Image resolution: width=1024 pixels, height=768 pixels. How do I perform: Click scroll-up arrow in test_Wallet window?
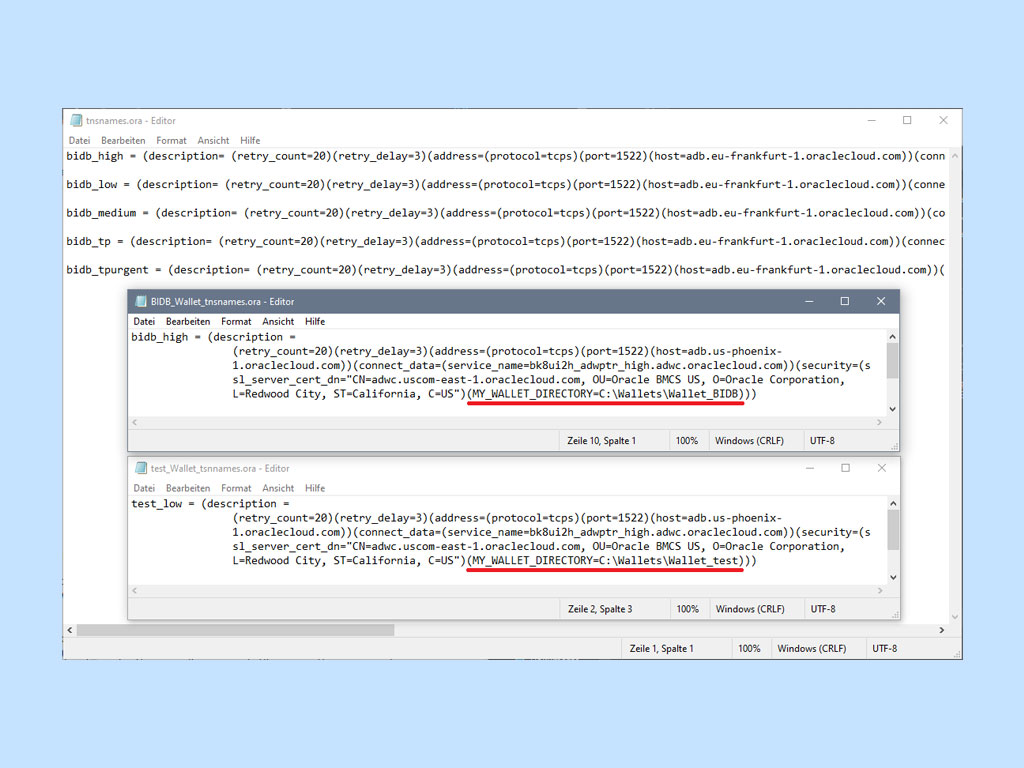893,504
